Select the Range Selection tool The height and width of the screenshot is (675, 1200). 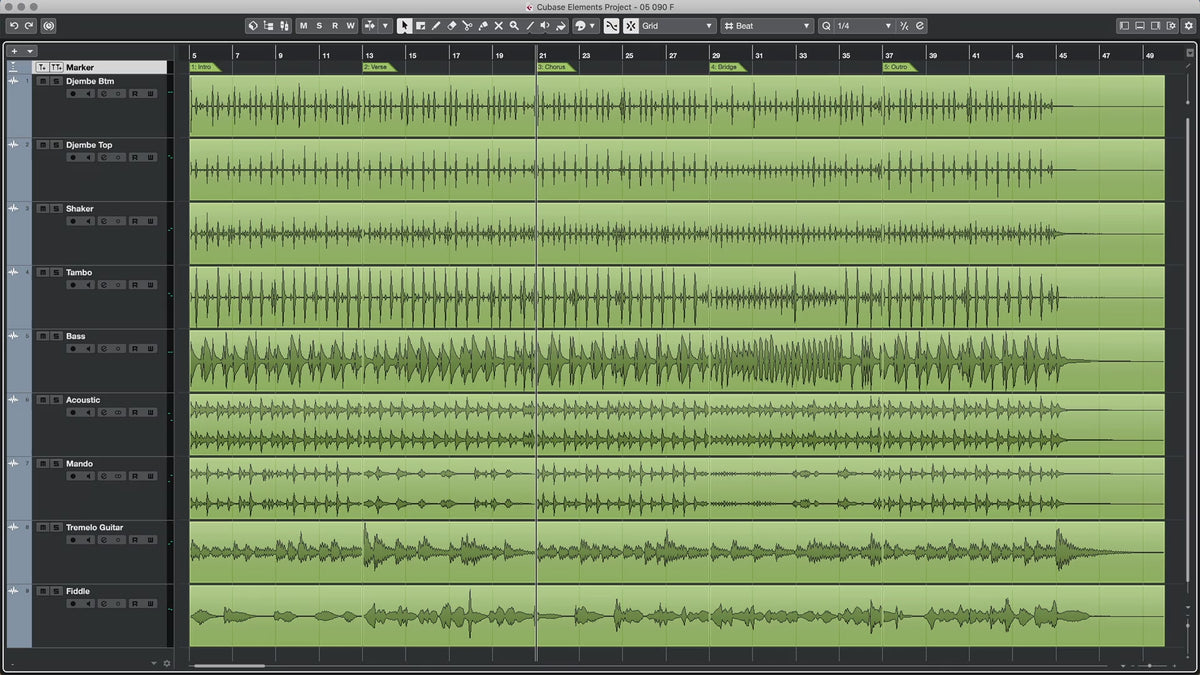pos(420,26)
